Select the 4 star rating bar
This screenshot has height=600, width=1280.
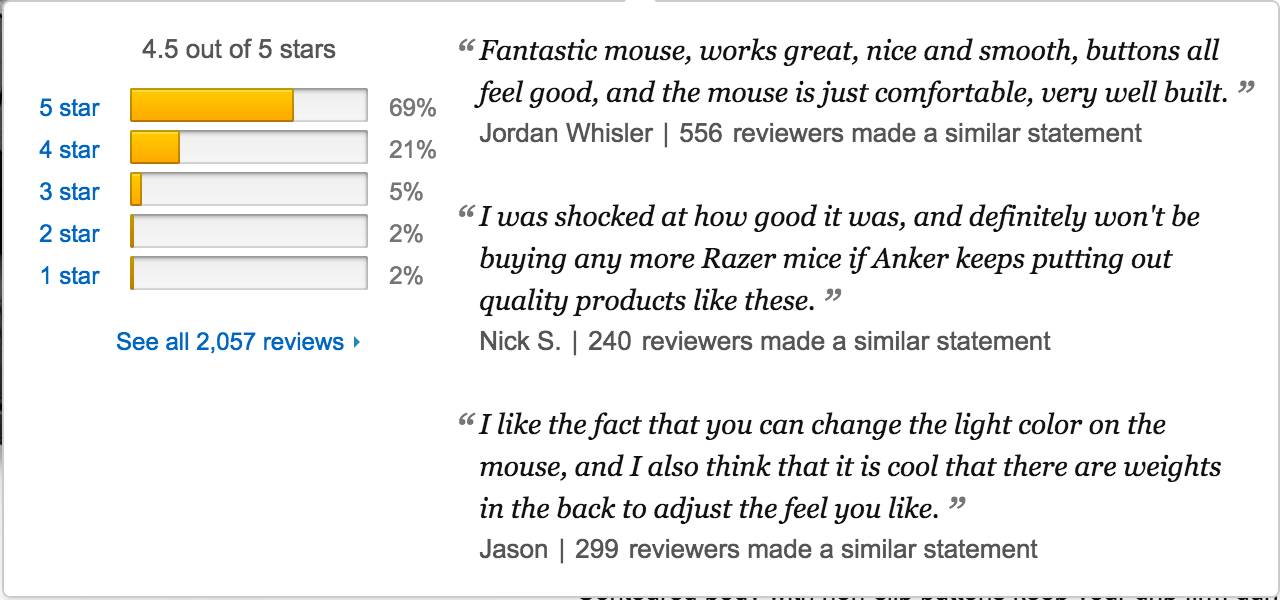[249, 147]
